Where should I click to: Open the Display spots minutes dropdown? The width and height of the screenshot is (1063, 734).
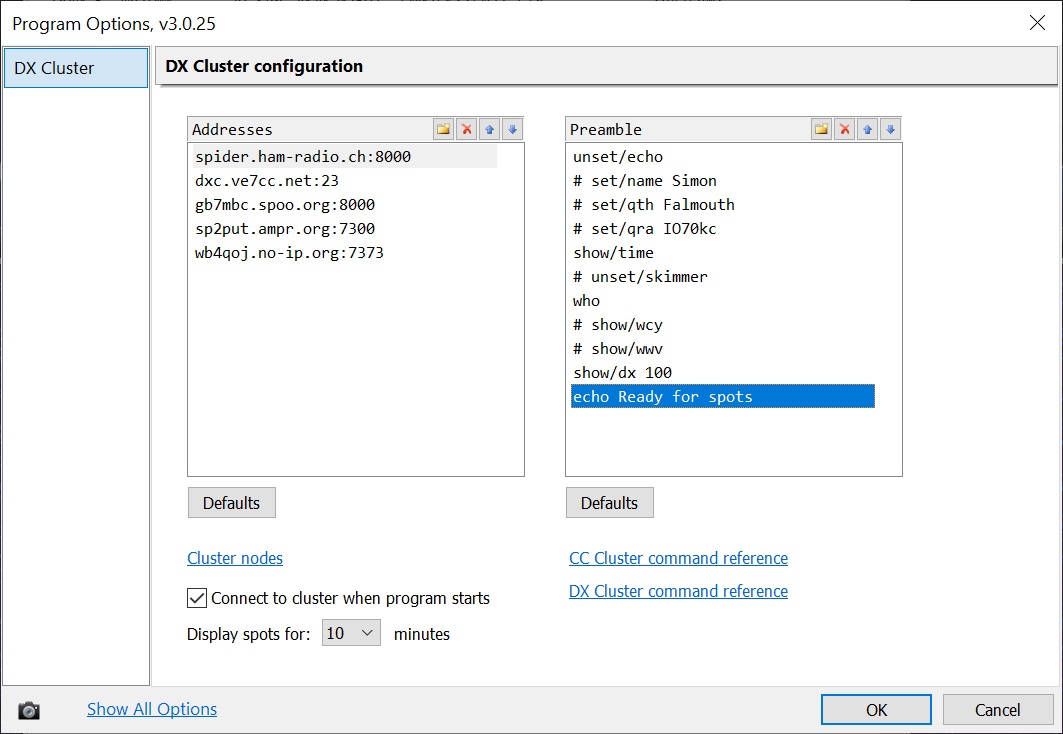click(x=351, y=633)
